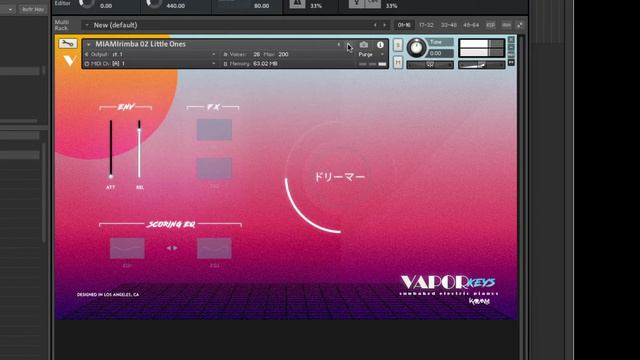Screen dimensions: 640x360
Task: Expand the instrument name dropdown arrow
Action: 89,44
